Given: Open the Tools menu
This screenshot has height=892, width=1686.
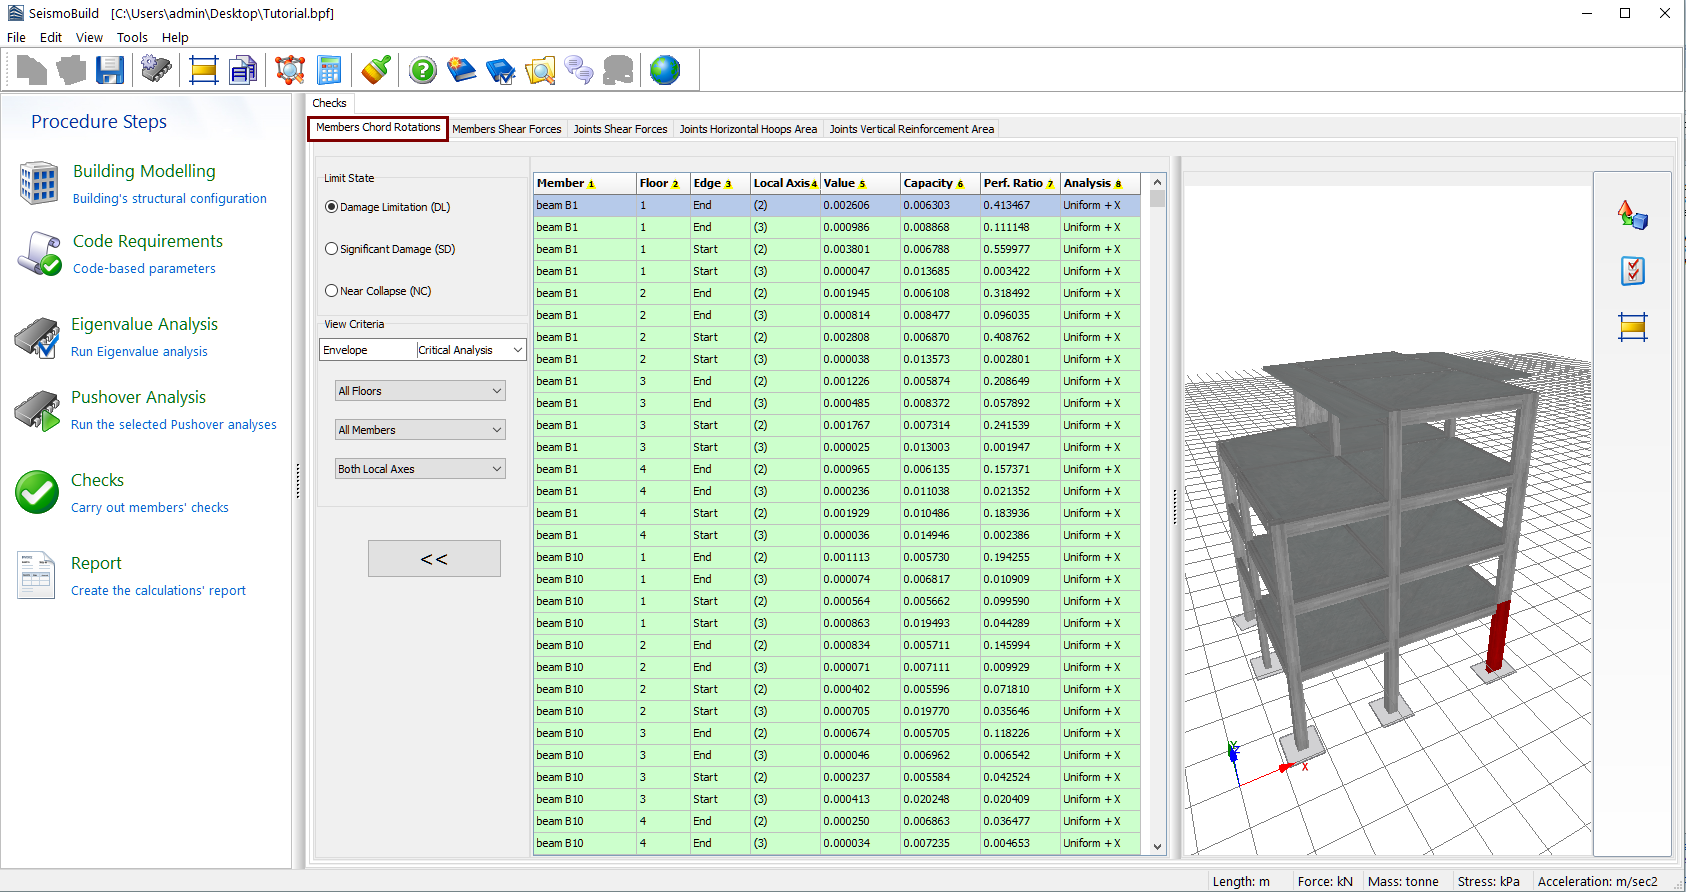Looking at the screenshot, I should tap(132, 38).
